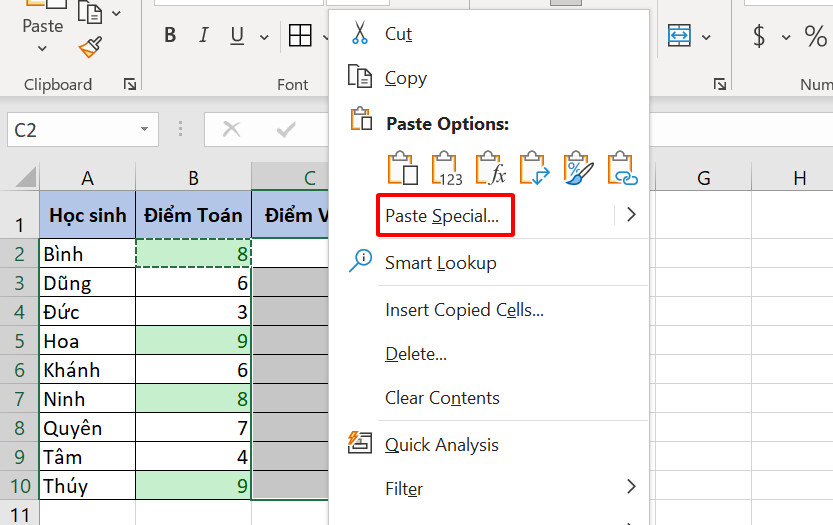Click cell containing 'Quyên'
The image size is (833, 525).
(87, 428)
